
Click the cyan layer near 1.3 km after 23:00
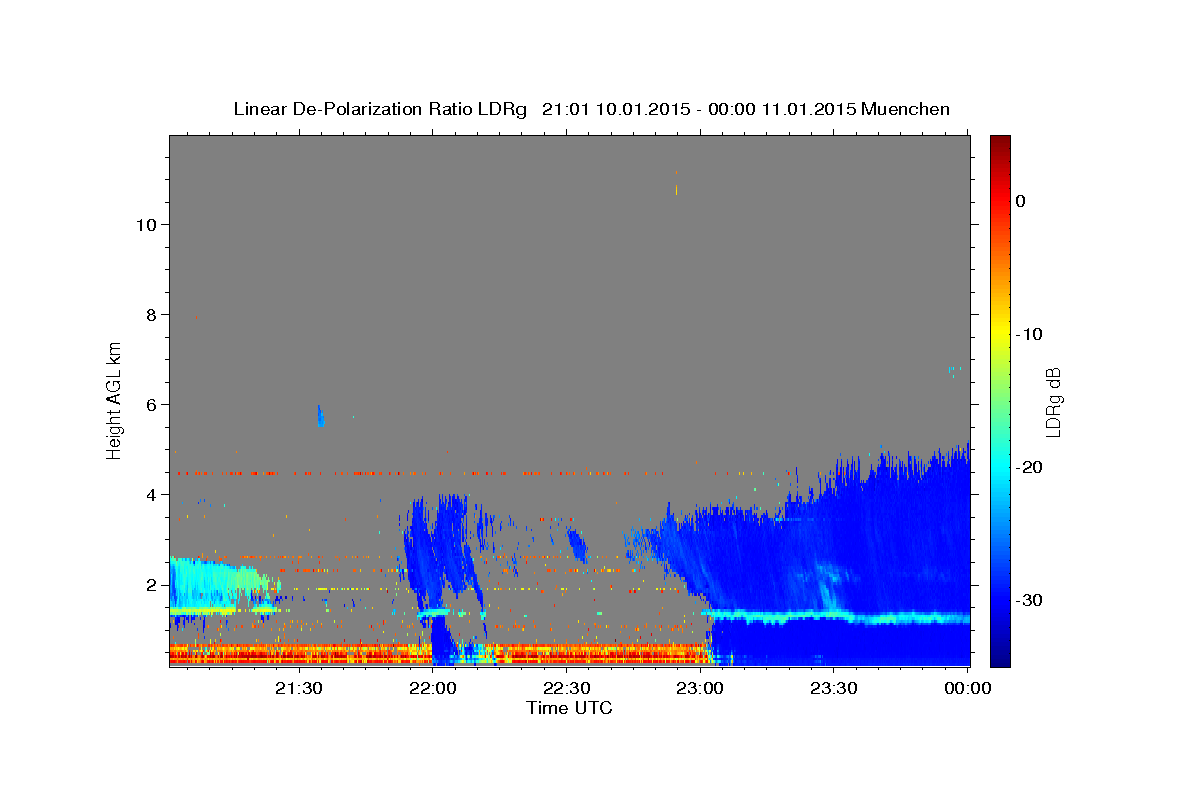pos(835,616)
